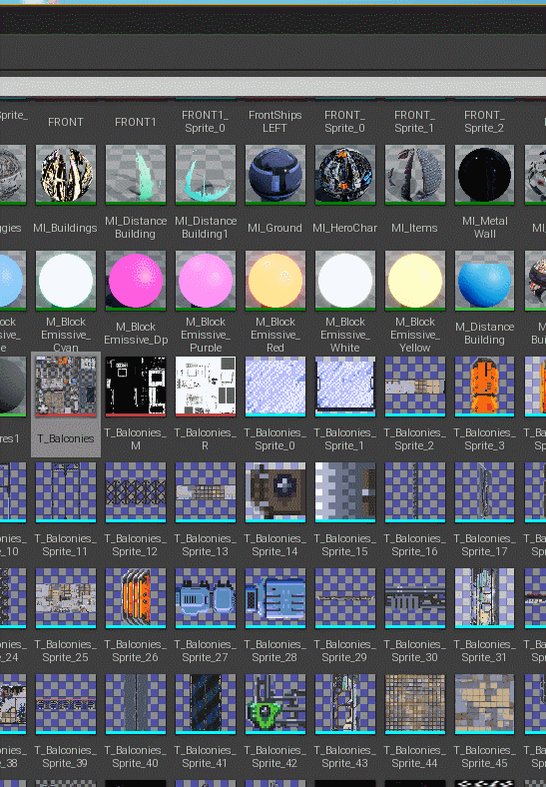The height and width of the screenshot is (787, 546).
Task: Select the T_Balconies_Sprite_30 thumbnail
Action: point(415,598)
